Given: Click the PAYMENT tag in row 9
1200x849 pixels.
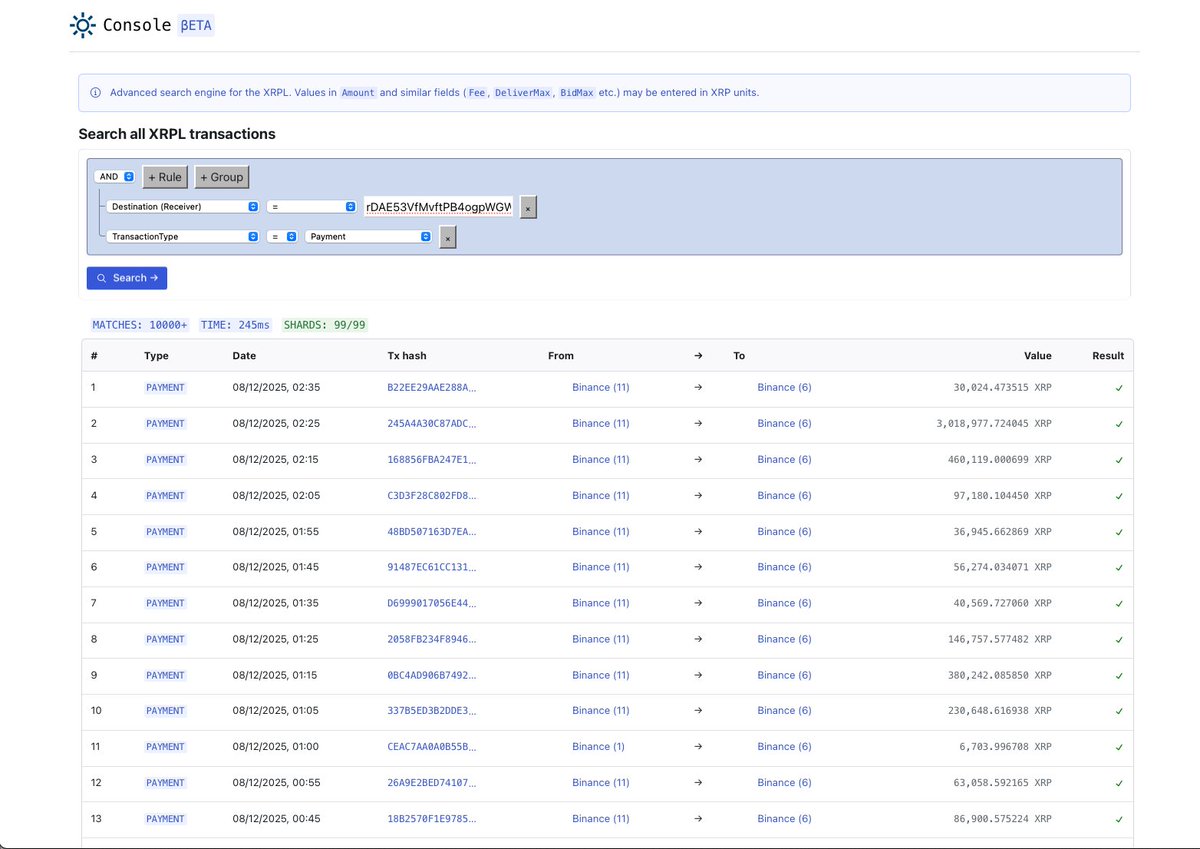Looking at the screenshot, I should point(165,675).
